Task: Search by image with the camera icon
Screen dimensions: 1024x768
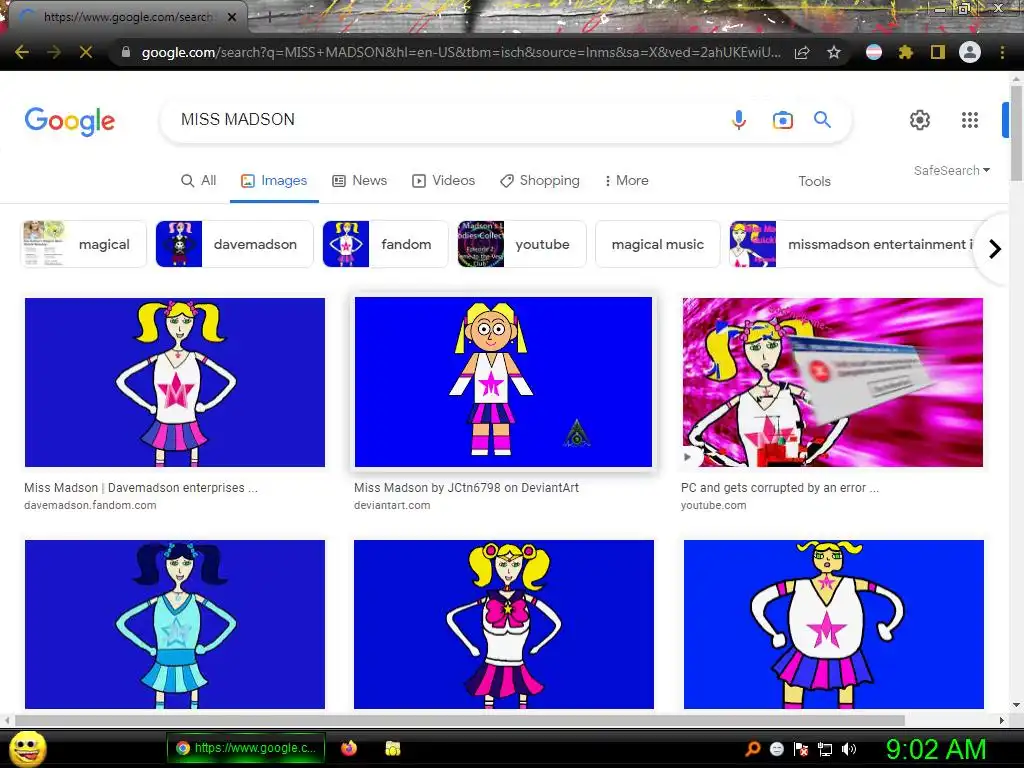Action: coord(782,120)
